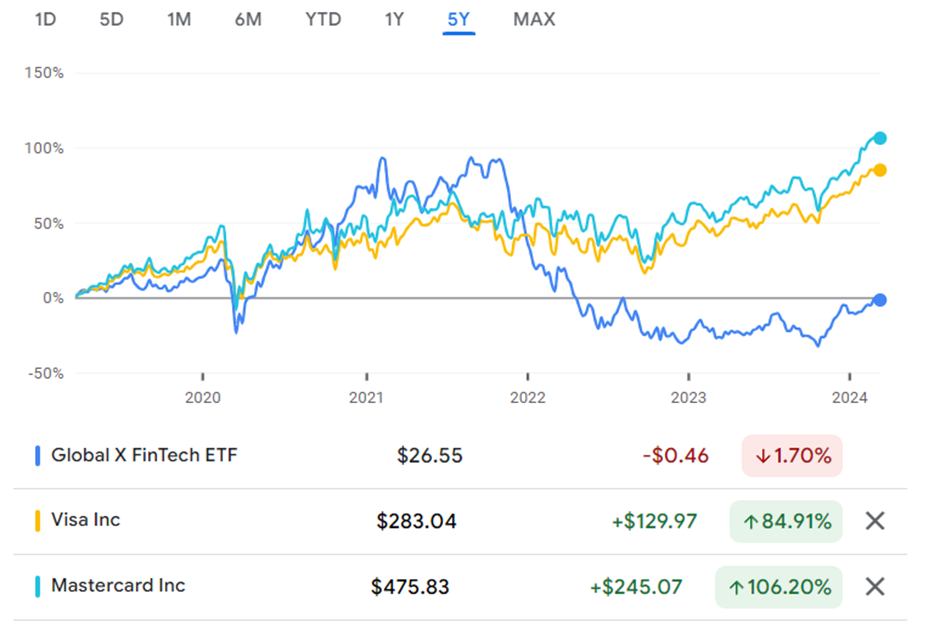Remove Visa Inc from comparison
Screen dimensions: 940x639
tap(874, 521)
